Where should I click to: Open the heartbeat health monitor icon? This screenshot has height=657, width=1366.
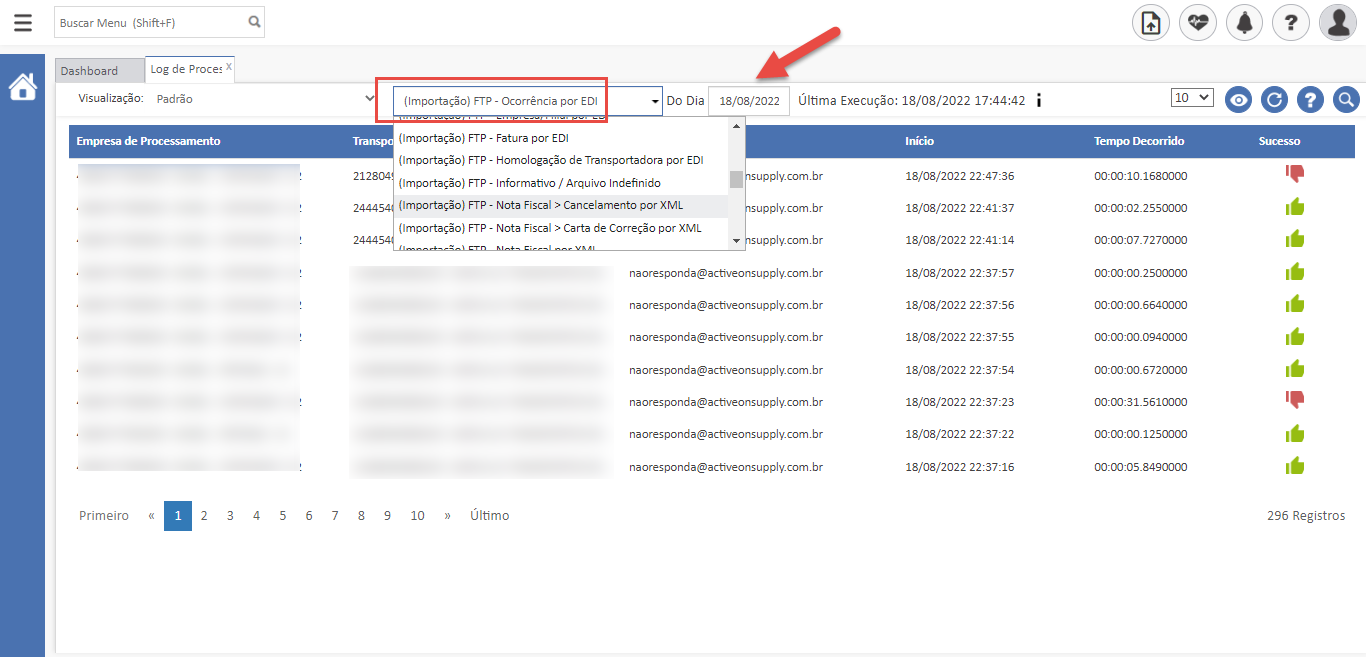(x=1197, y=22)
